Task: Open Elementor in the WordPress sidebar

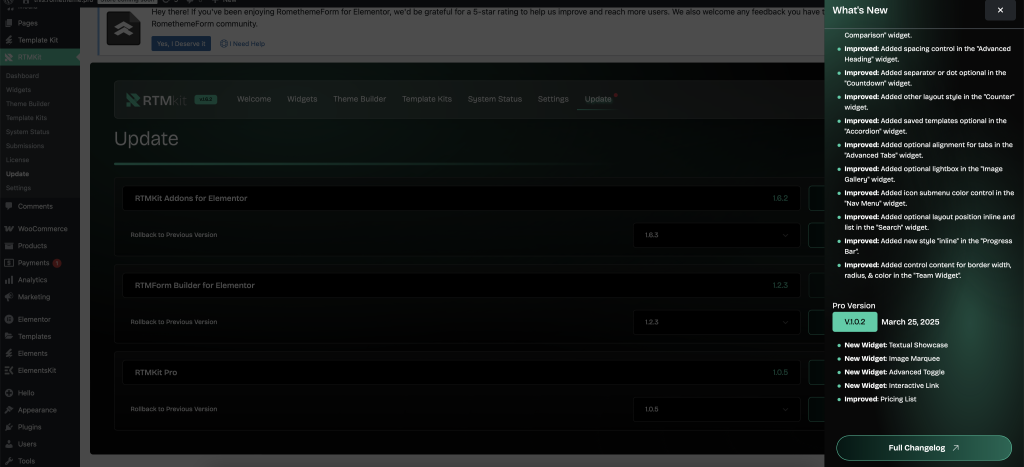Action: [34, 319]
